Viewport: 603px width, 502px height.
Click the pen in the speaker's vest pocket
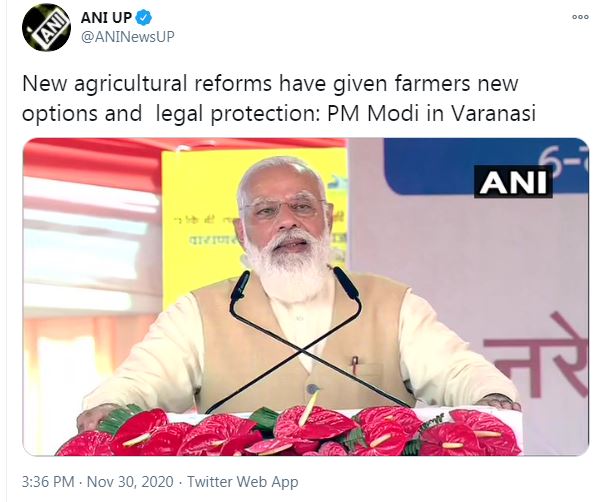[355, 365]
